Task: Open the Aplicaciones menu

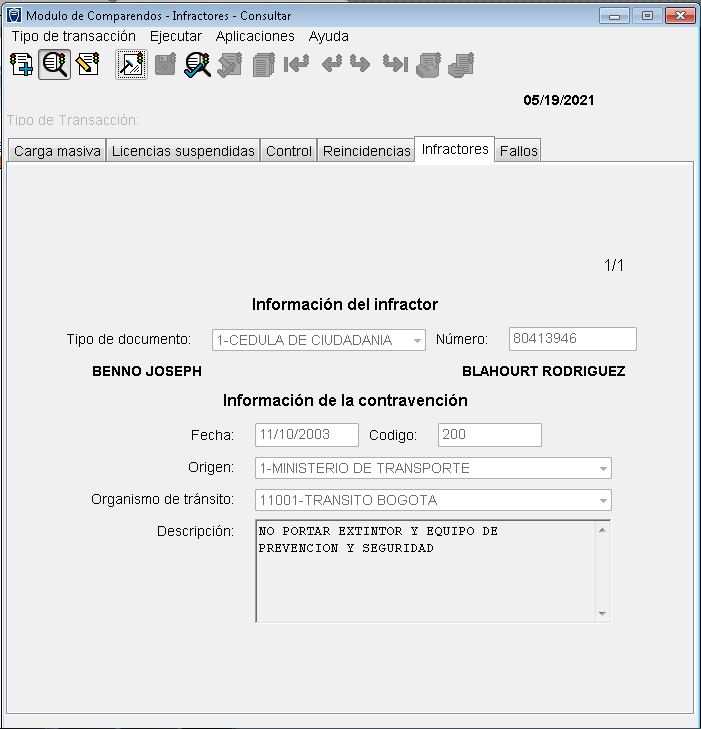Action: click(x=255, y=36)
